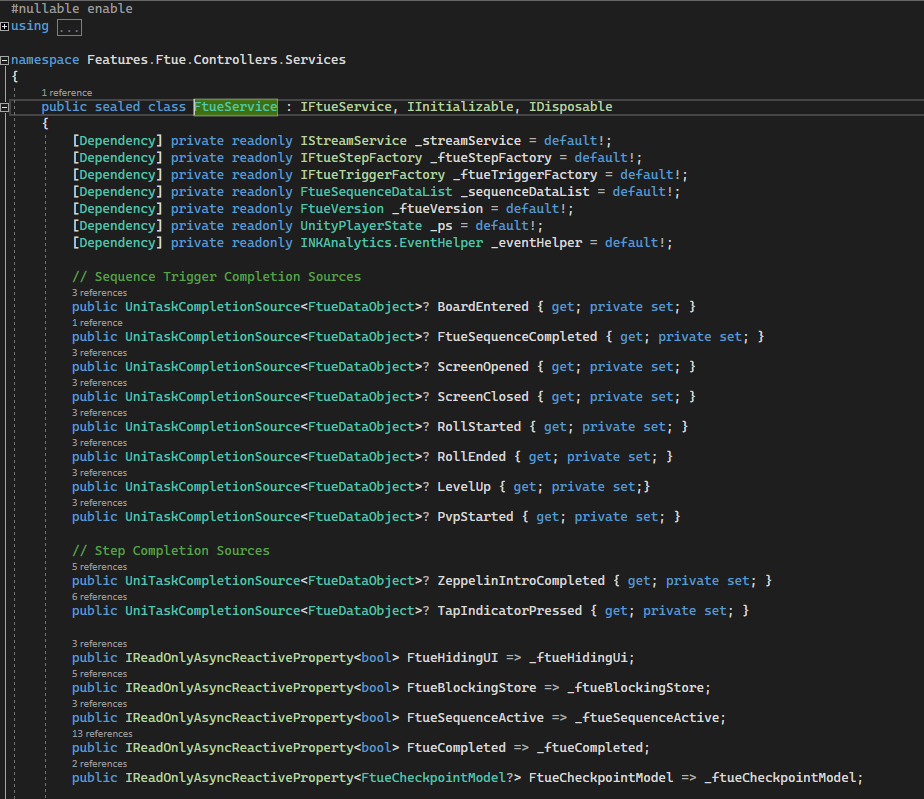924x799 pixels.
Task: Click the _ftueSequenceActive backing field
Action: pyautogui.click(x=647, y=718)
